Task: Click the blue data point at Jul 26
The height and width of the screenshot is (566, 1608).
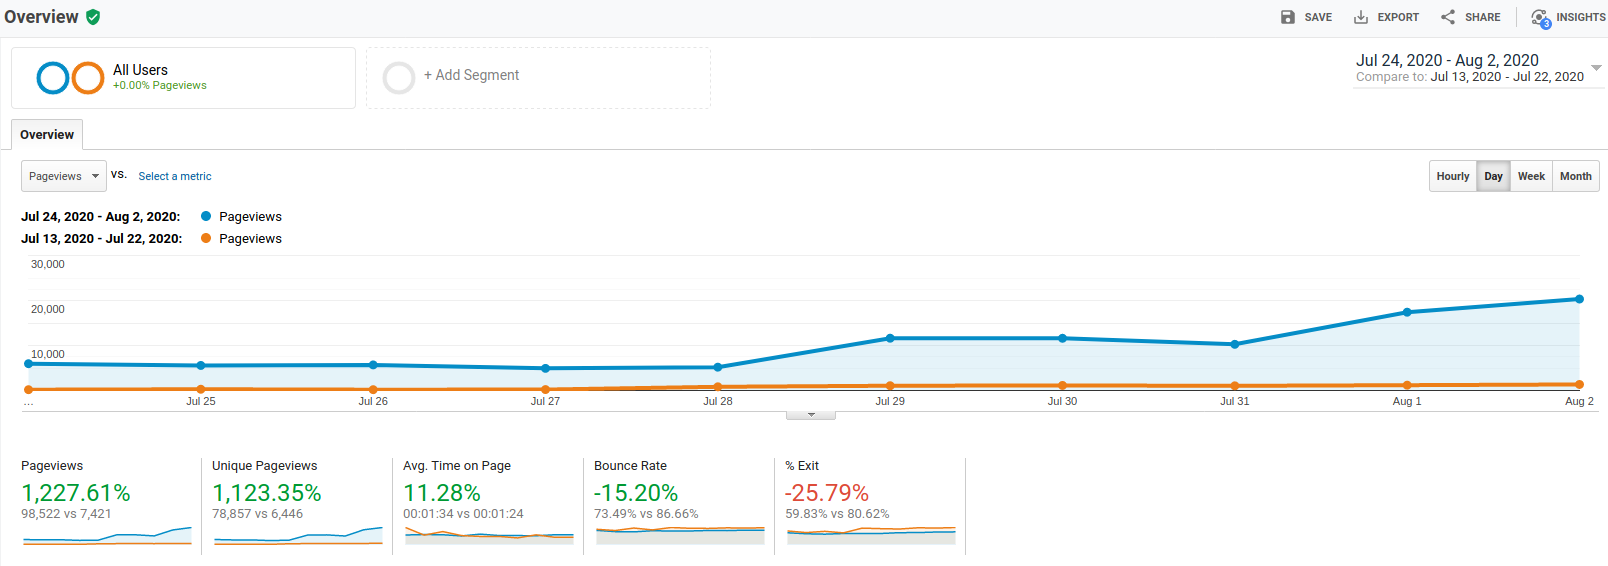Action: 373,365
